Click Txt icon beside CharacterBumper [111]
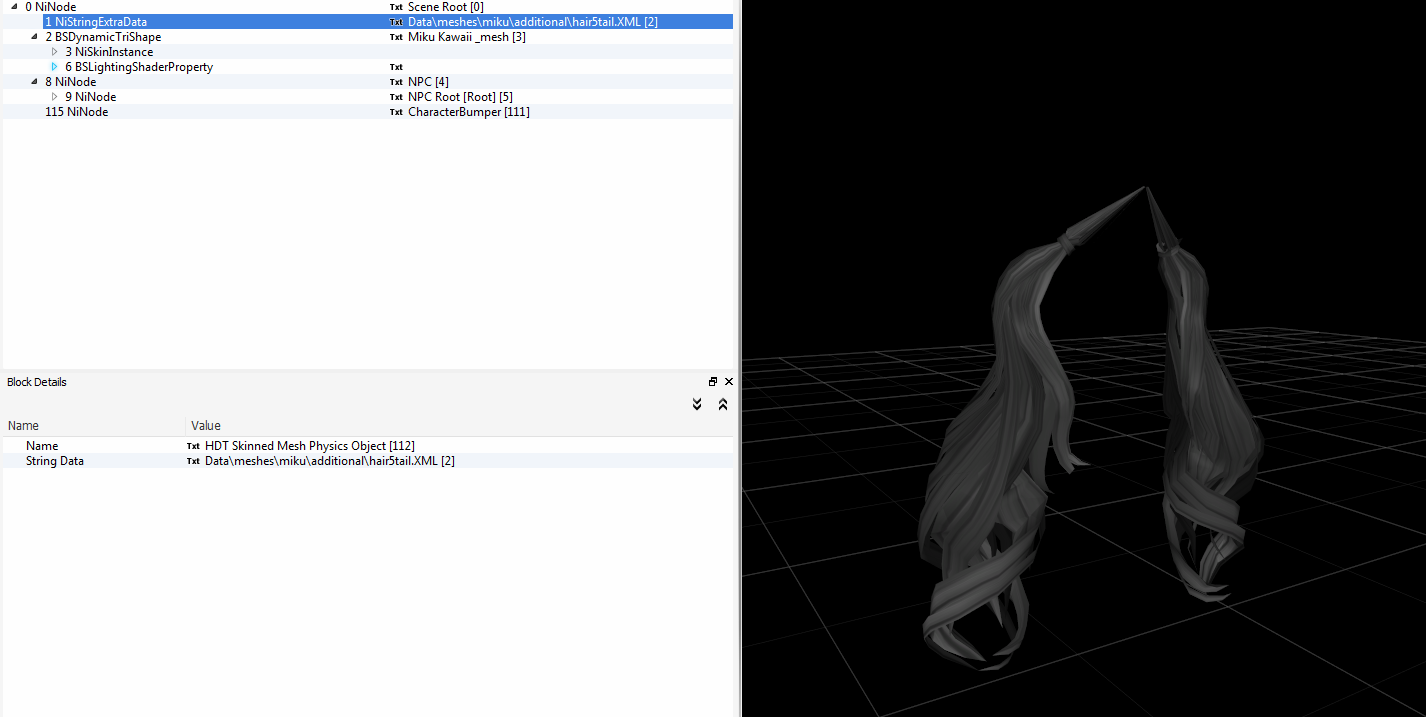 click(x=396, y=112)
